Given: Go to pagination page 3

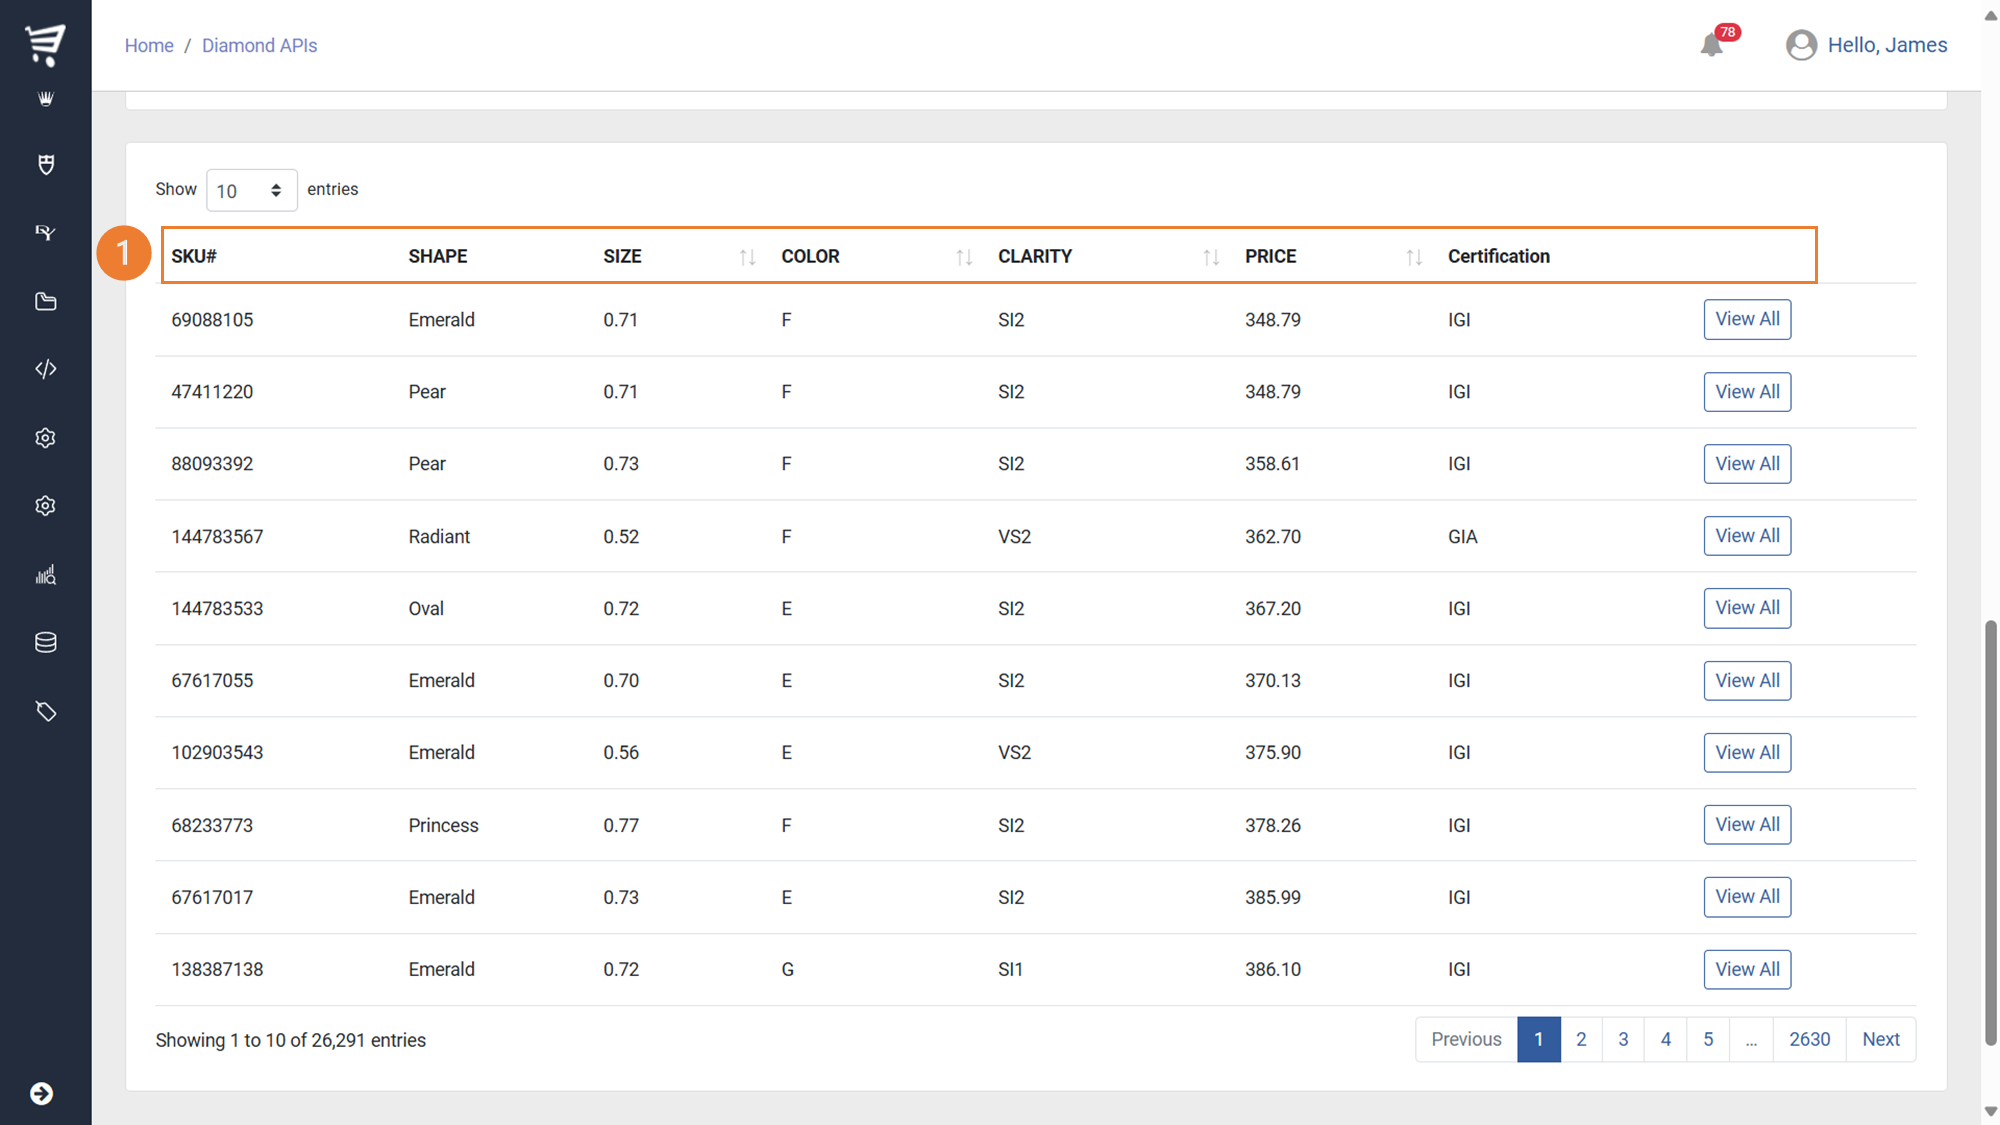Looking at the screenshot, I should 1623,1039.
